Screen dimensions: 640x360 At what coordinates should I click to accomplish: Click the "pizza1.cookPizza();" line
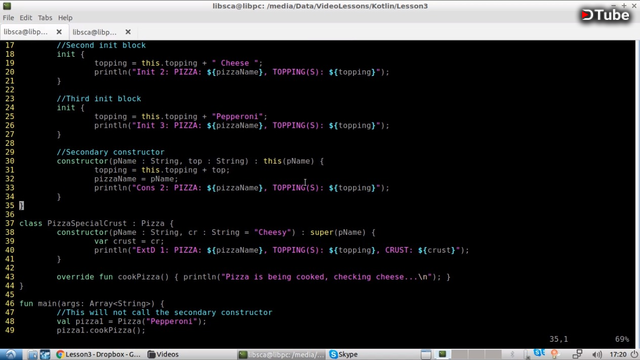pos(101,330)
